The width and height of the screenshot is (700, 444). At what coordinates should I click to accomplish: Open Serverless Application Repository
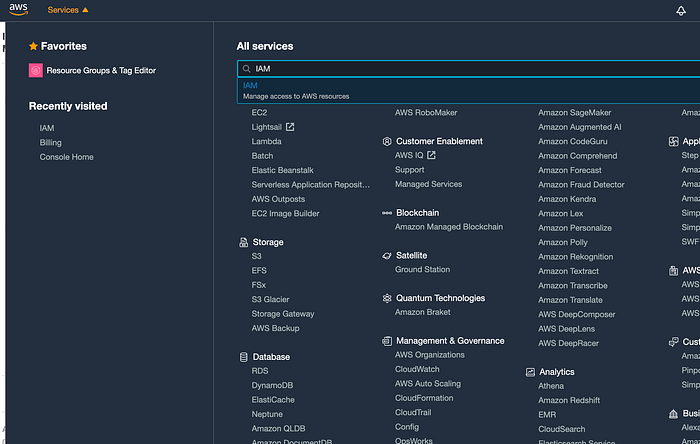311,185
